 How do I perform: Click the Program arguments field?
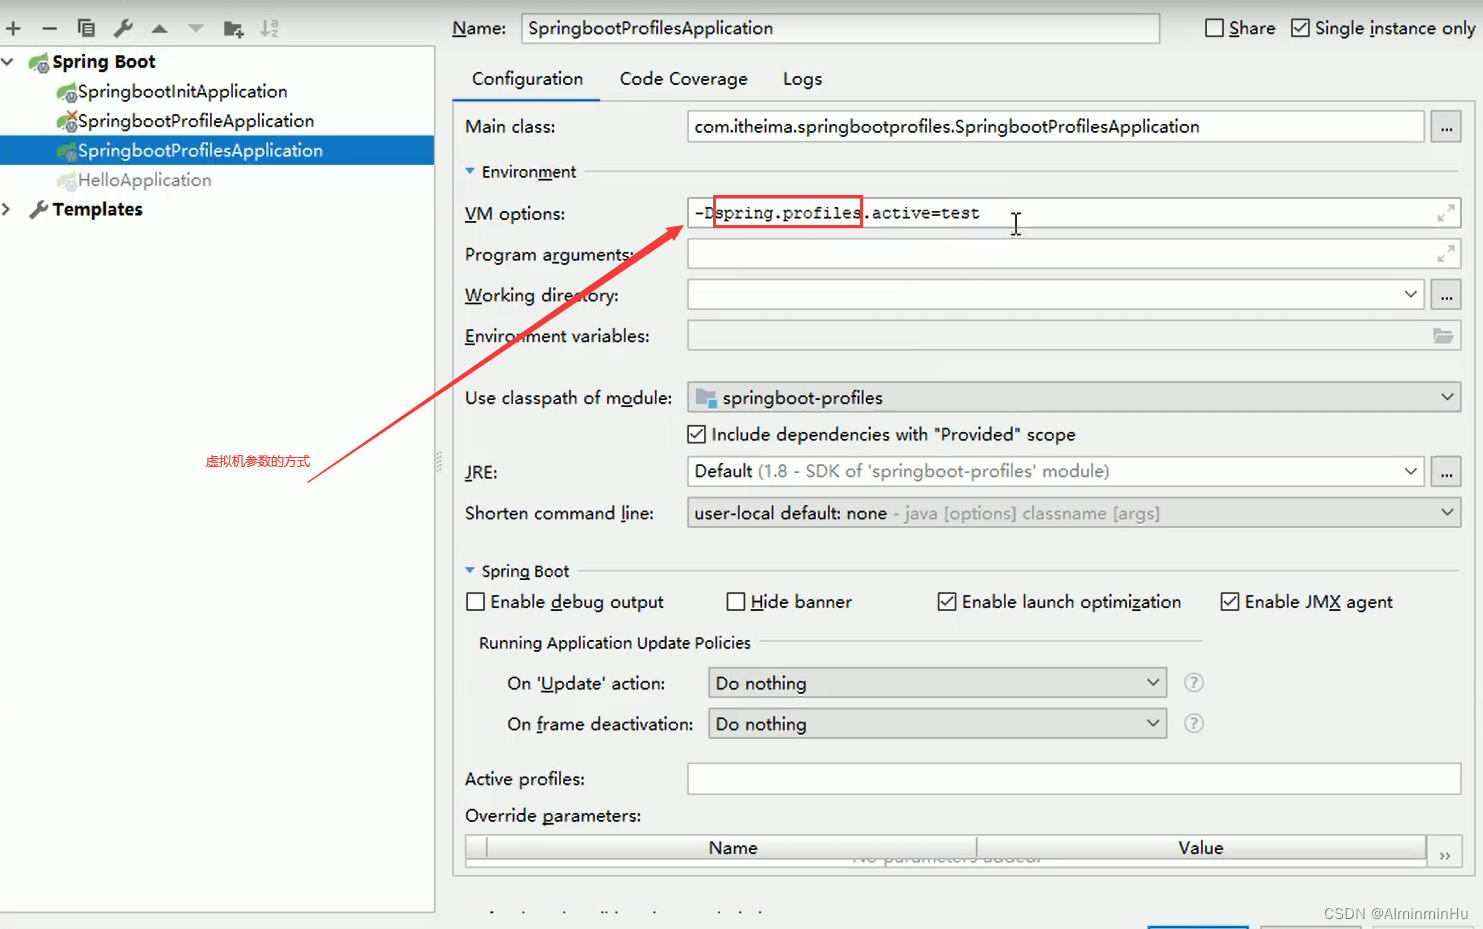[x=1074, y=254]
